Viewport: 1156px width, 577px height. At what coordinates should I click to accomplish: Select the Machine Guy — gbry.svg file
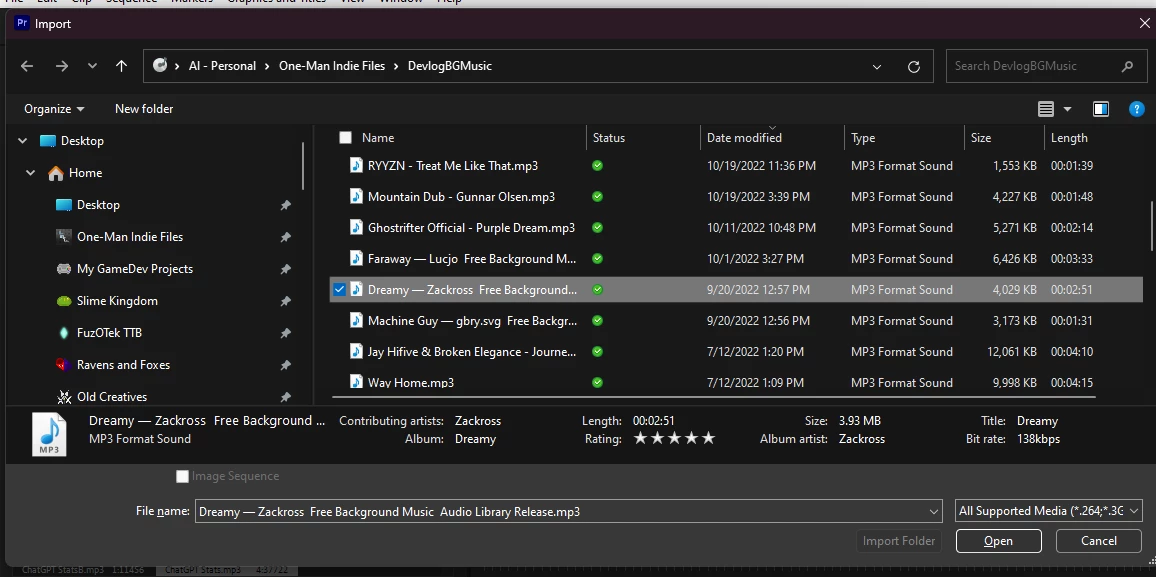pos(473,321)
